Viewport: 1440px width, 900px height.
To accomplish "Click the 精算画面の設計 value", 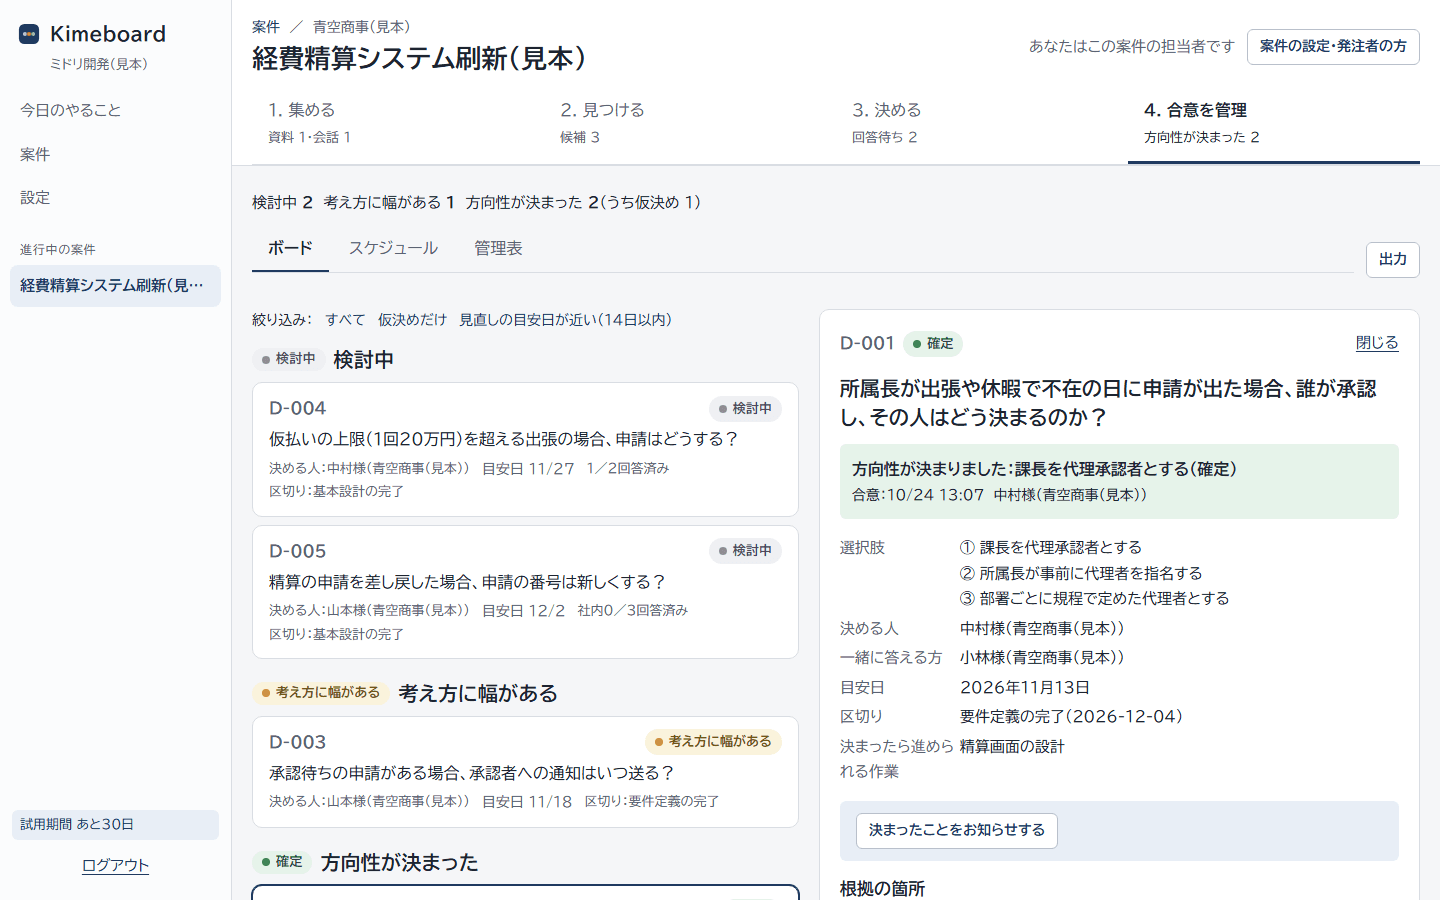I will [x=1012, y=747].
